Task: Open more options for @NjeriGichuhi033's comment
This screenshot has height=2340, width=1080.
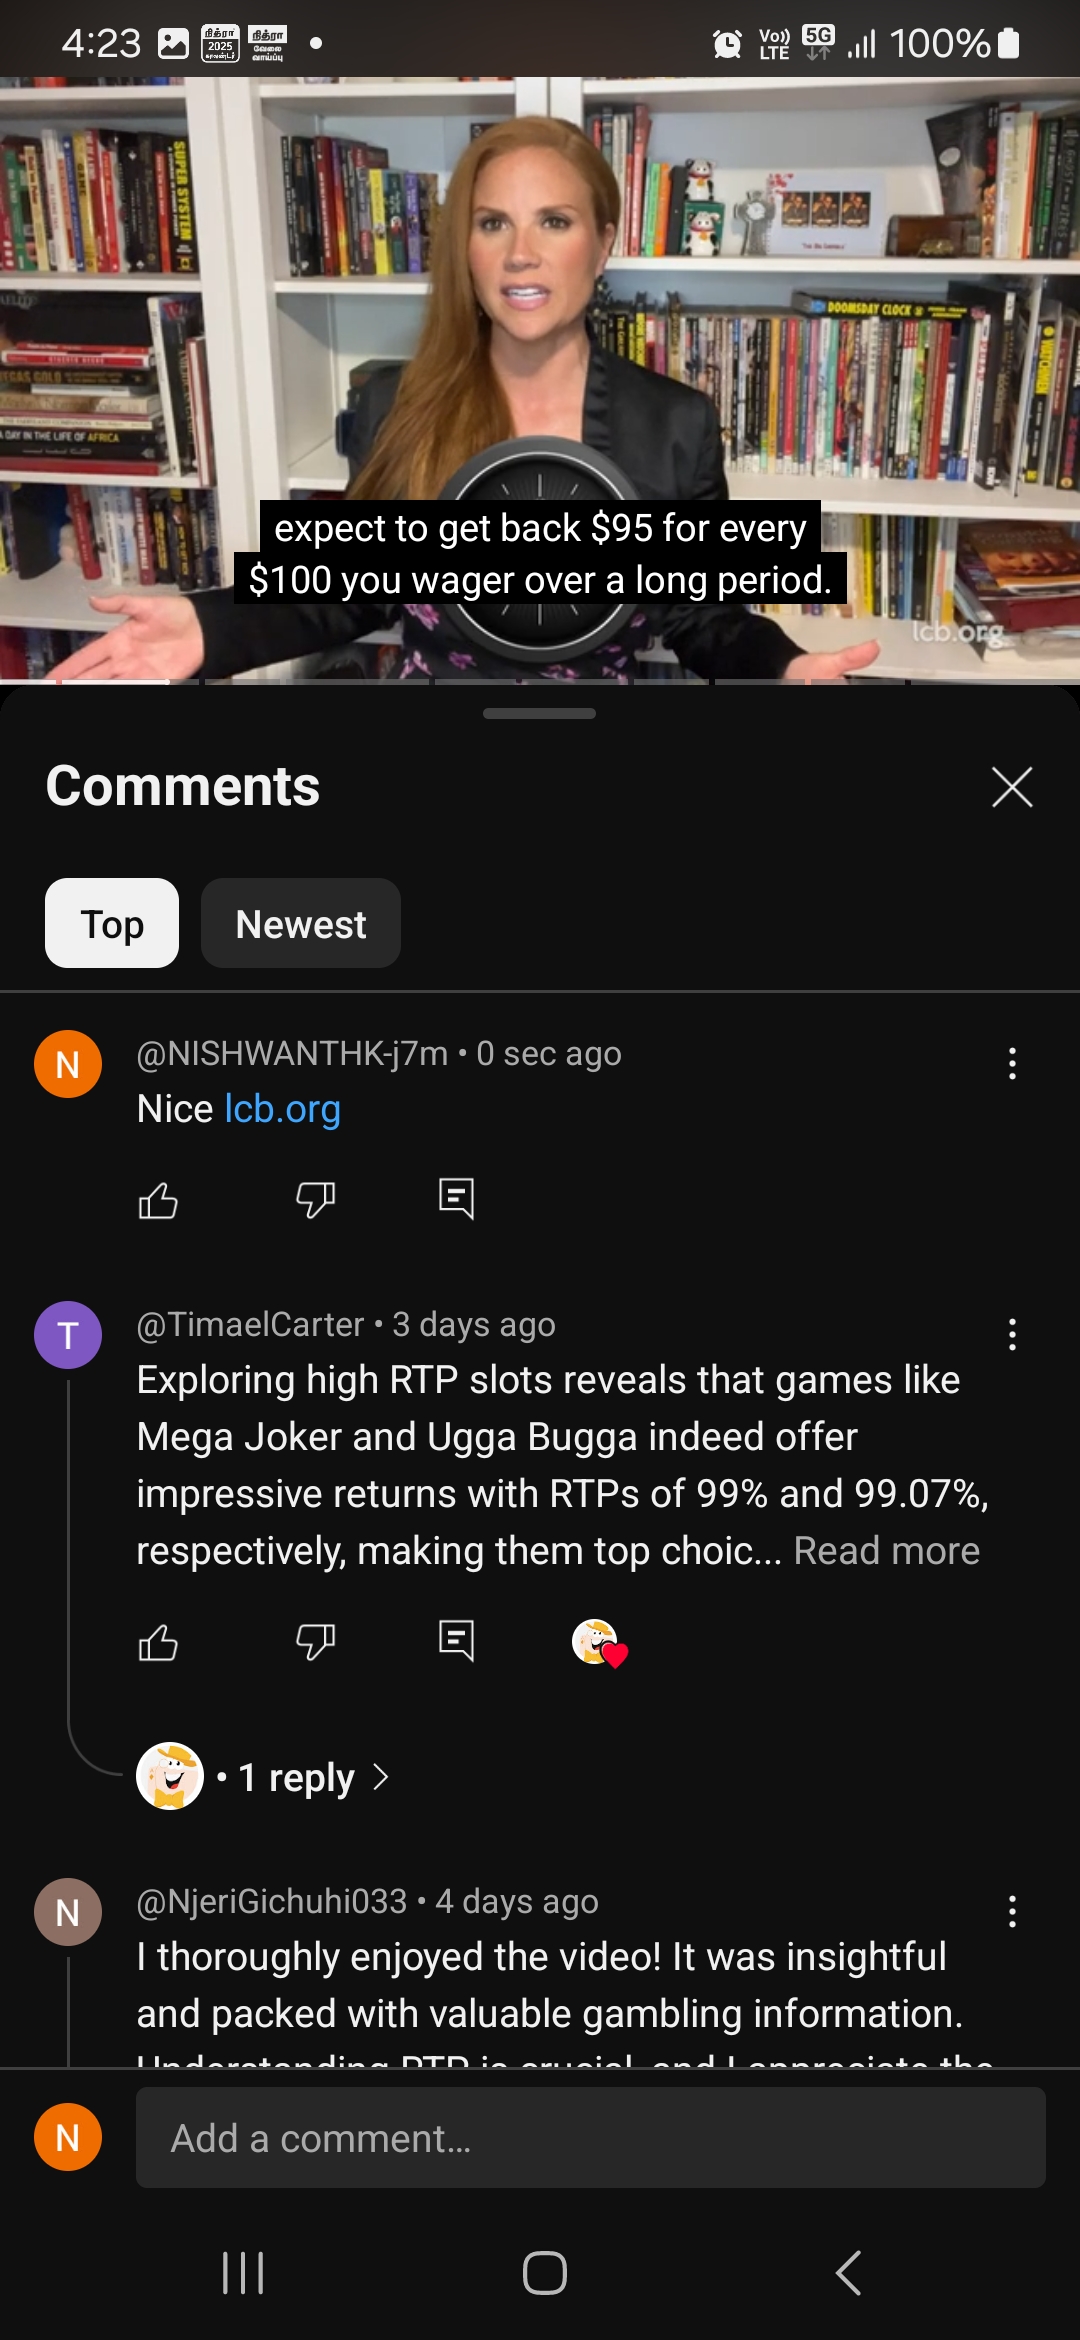Action: coord(1012,1911)
